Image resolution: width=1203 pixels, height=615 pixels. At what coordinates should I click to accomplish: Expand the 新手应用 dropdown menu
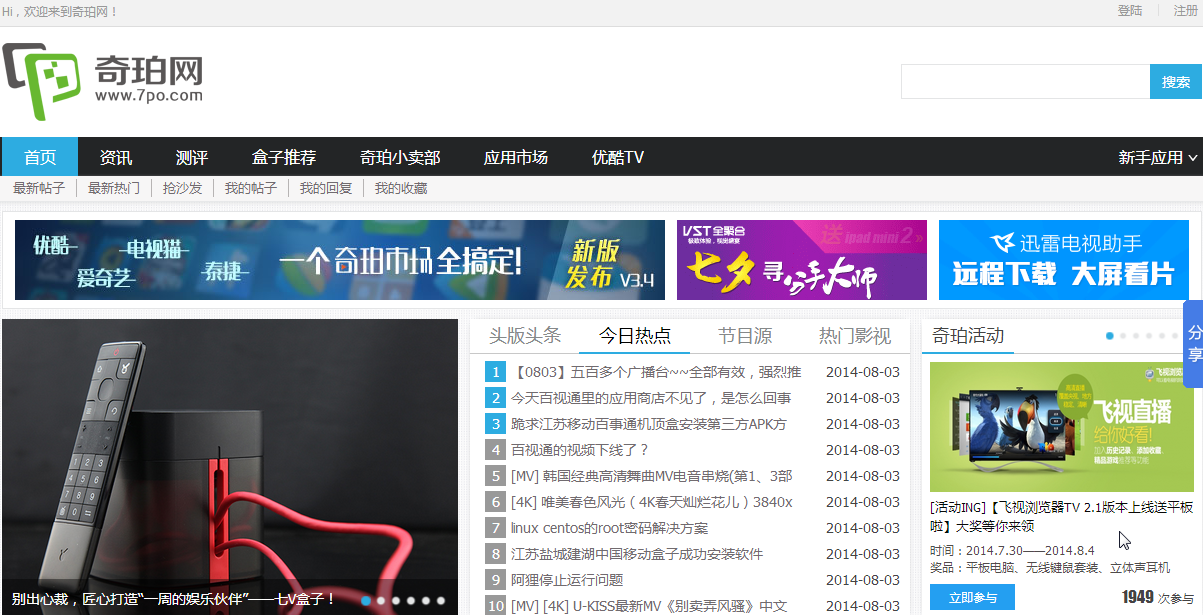click(x=1157, y=157)
